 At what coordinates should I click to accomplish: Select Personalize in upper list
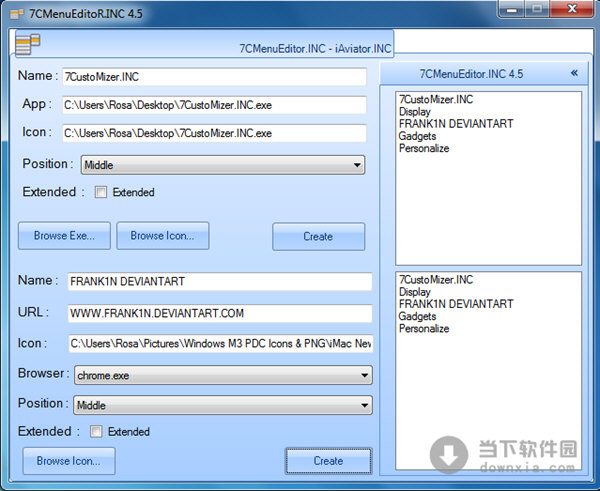tap(424, 148)
